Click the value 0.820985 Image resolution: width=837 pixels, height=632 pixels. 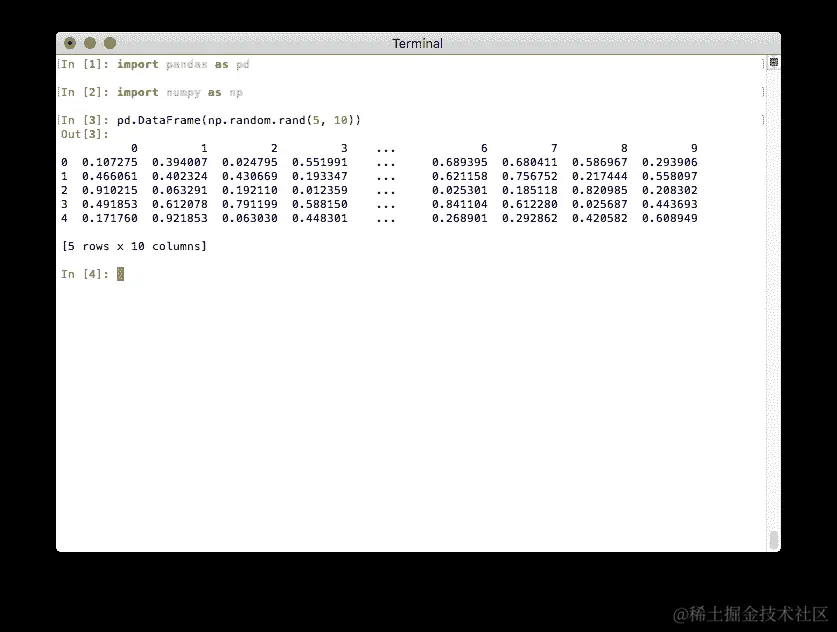[599, 190]
